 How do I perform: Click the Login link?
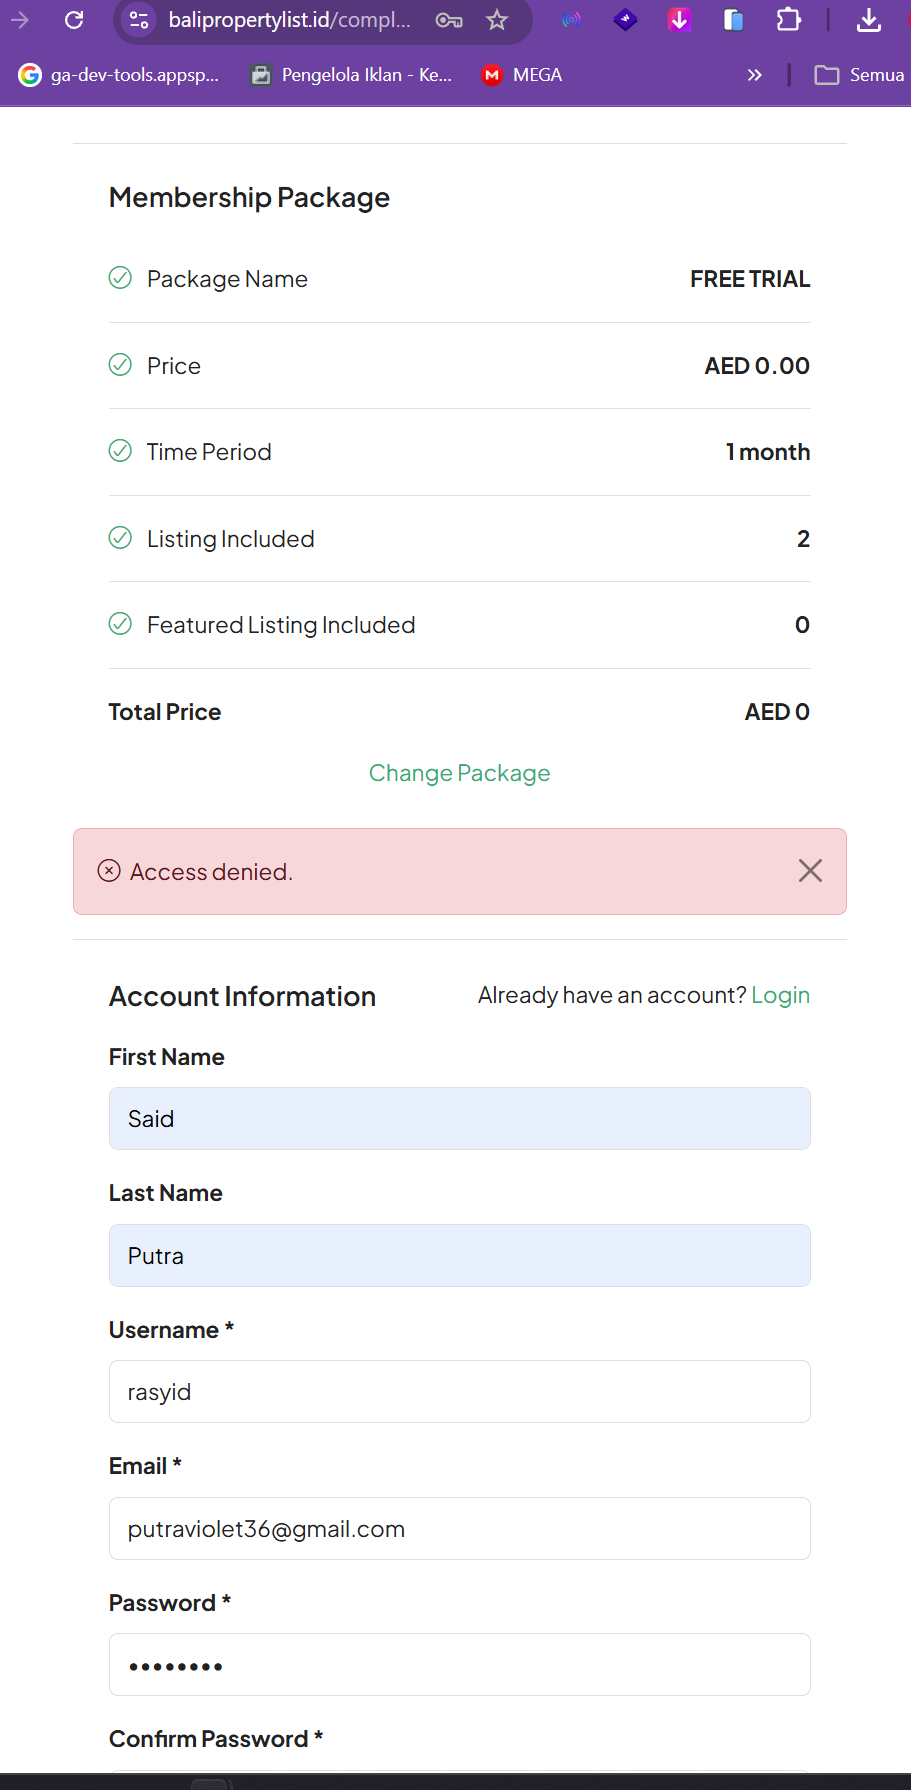[781, 996]
